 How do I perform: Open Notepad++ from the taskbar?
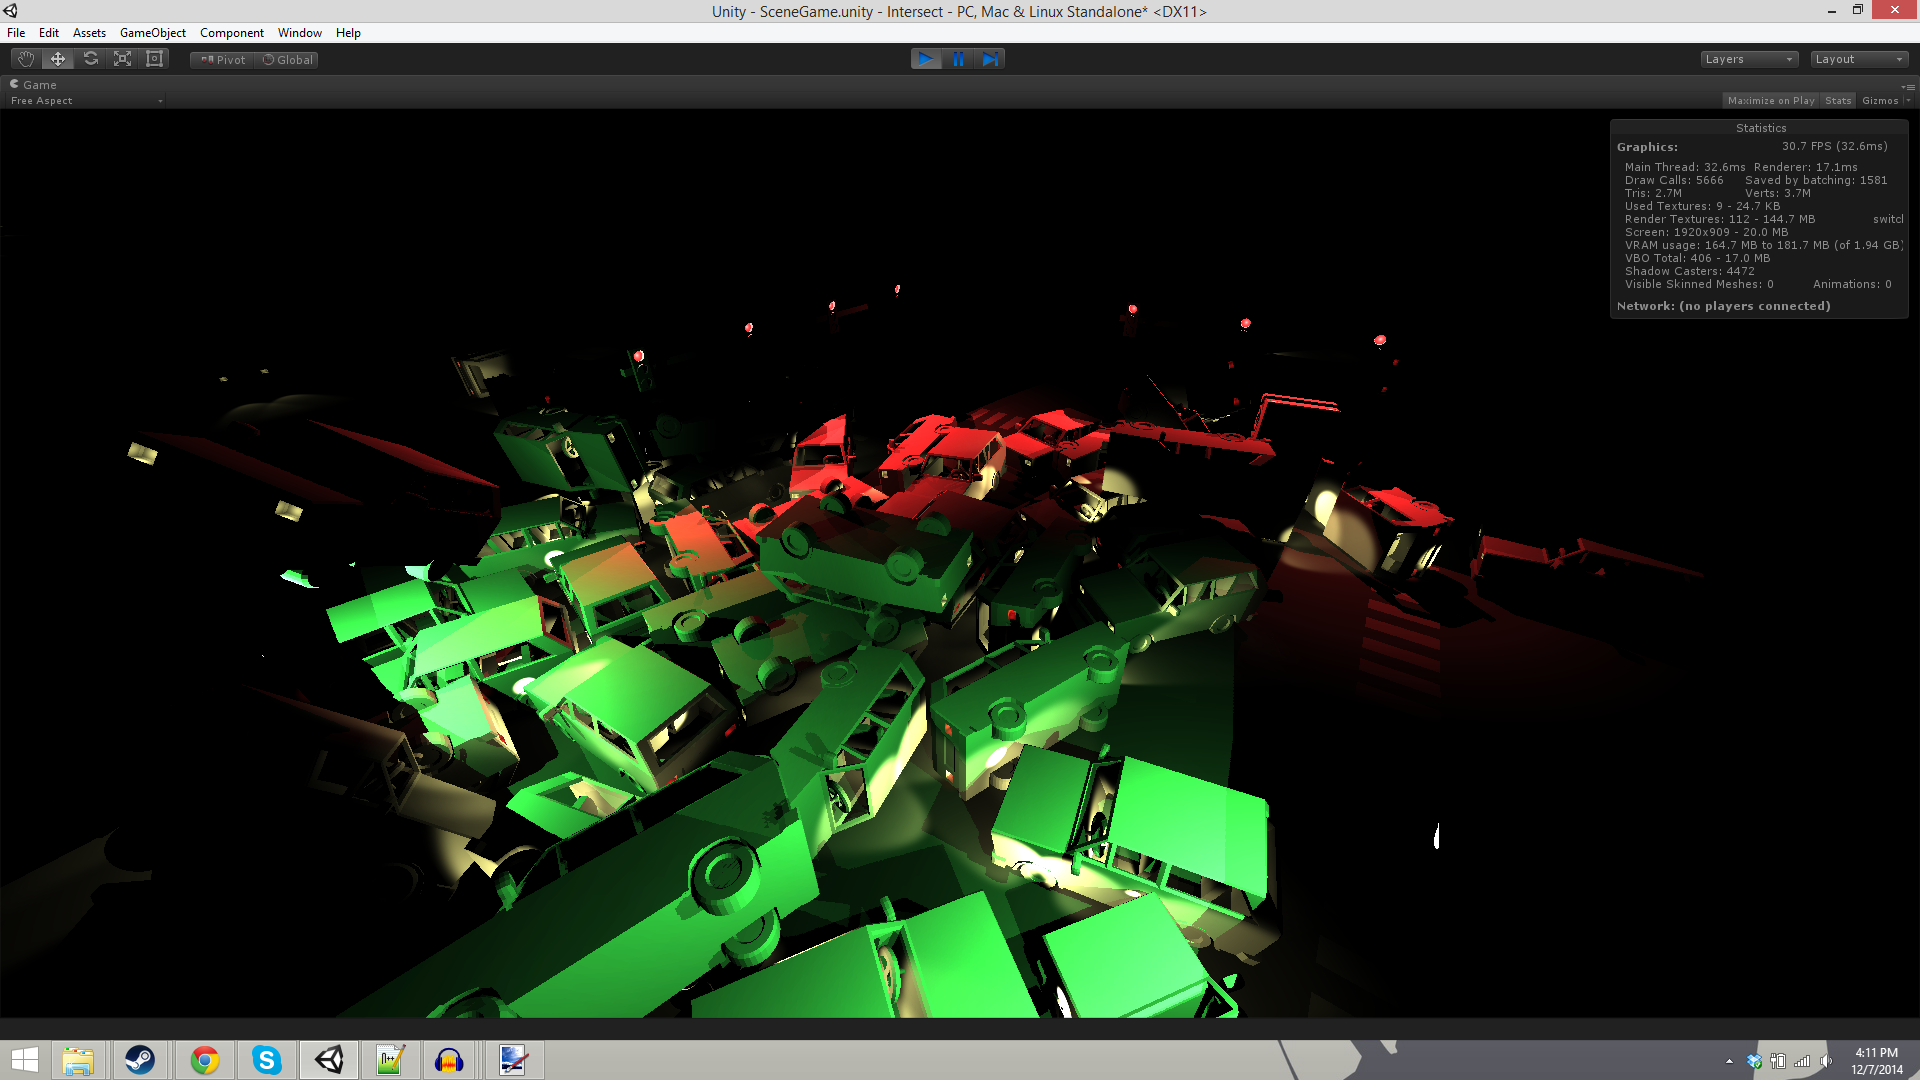[390, 1060]
